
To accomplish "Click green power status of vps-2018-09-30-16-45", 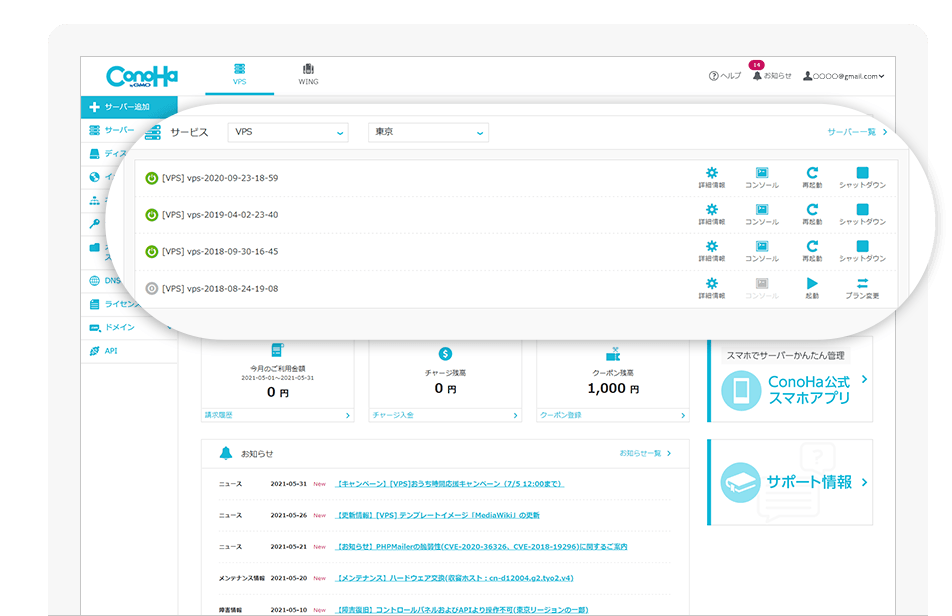I will pyautogui.click(x=152, y=252).
